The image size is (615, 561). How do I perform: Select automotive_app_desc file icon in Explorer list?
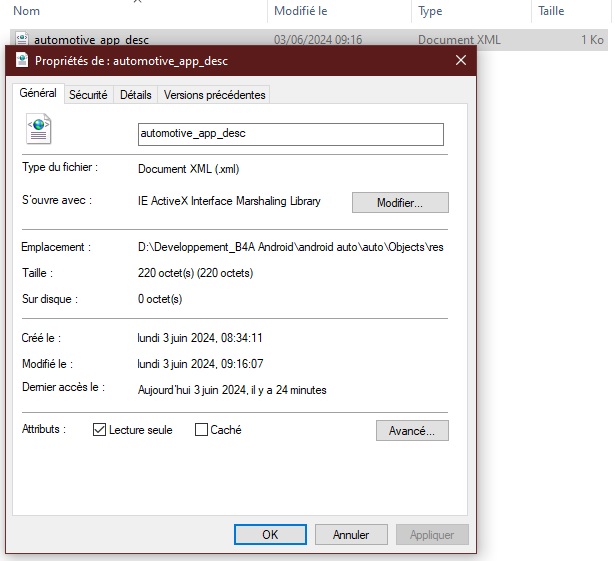pyautogui.click(x=22, y=38)
